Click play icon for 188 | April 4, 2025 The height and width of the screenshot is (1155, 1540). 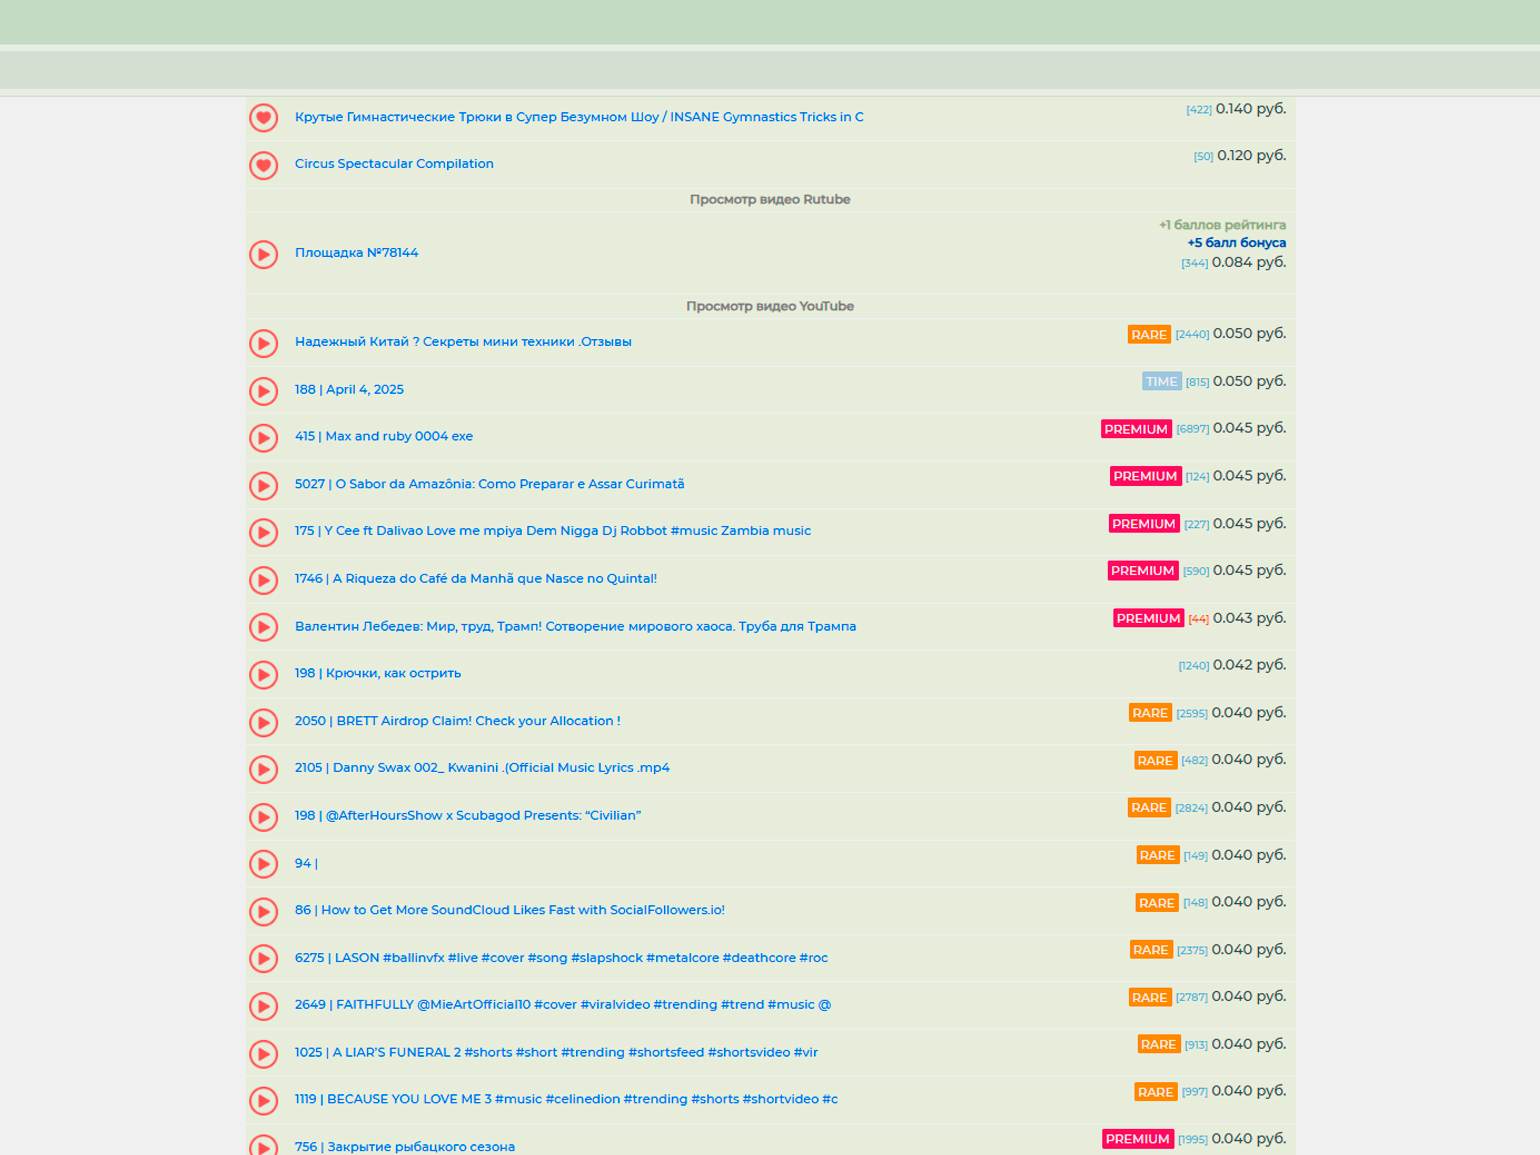tap(264, 391)
